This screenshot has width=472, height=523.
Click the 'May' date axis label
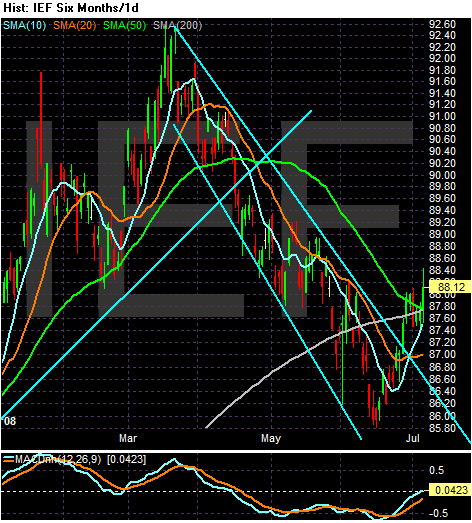[x=271, y=438]
